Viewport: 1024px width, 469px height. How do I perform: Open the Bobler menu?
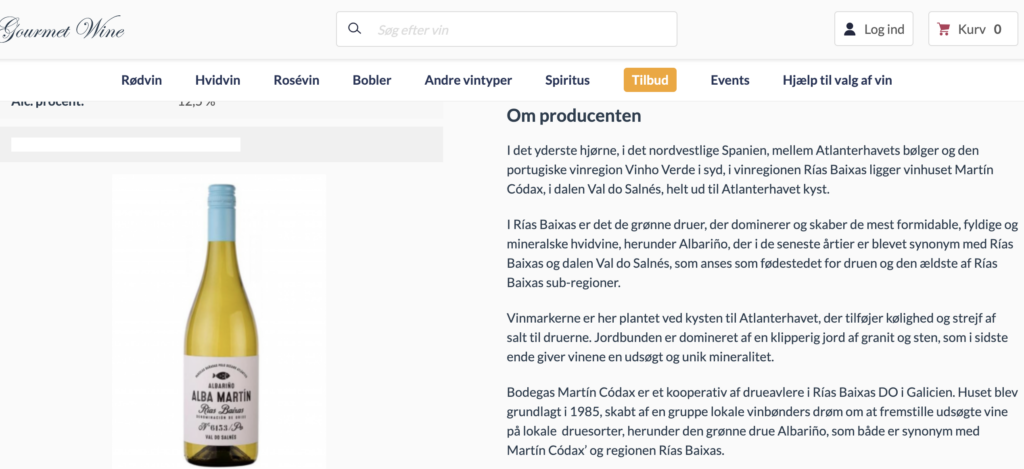tap(372, 80)
